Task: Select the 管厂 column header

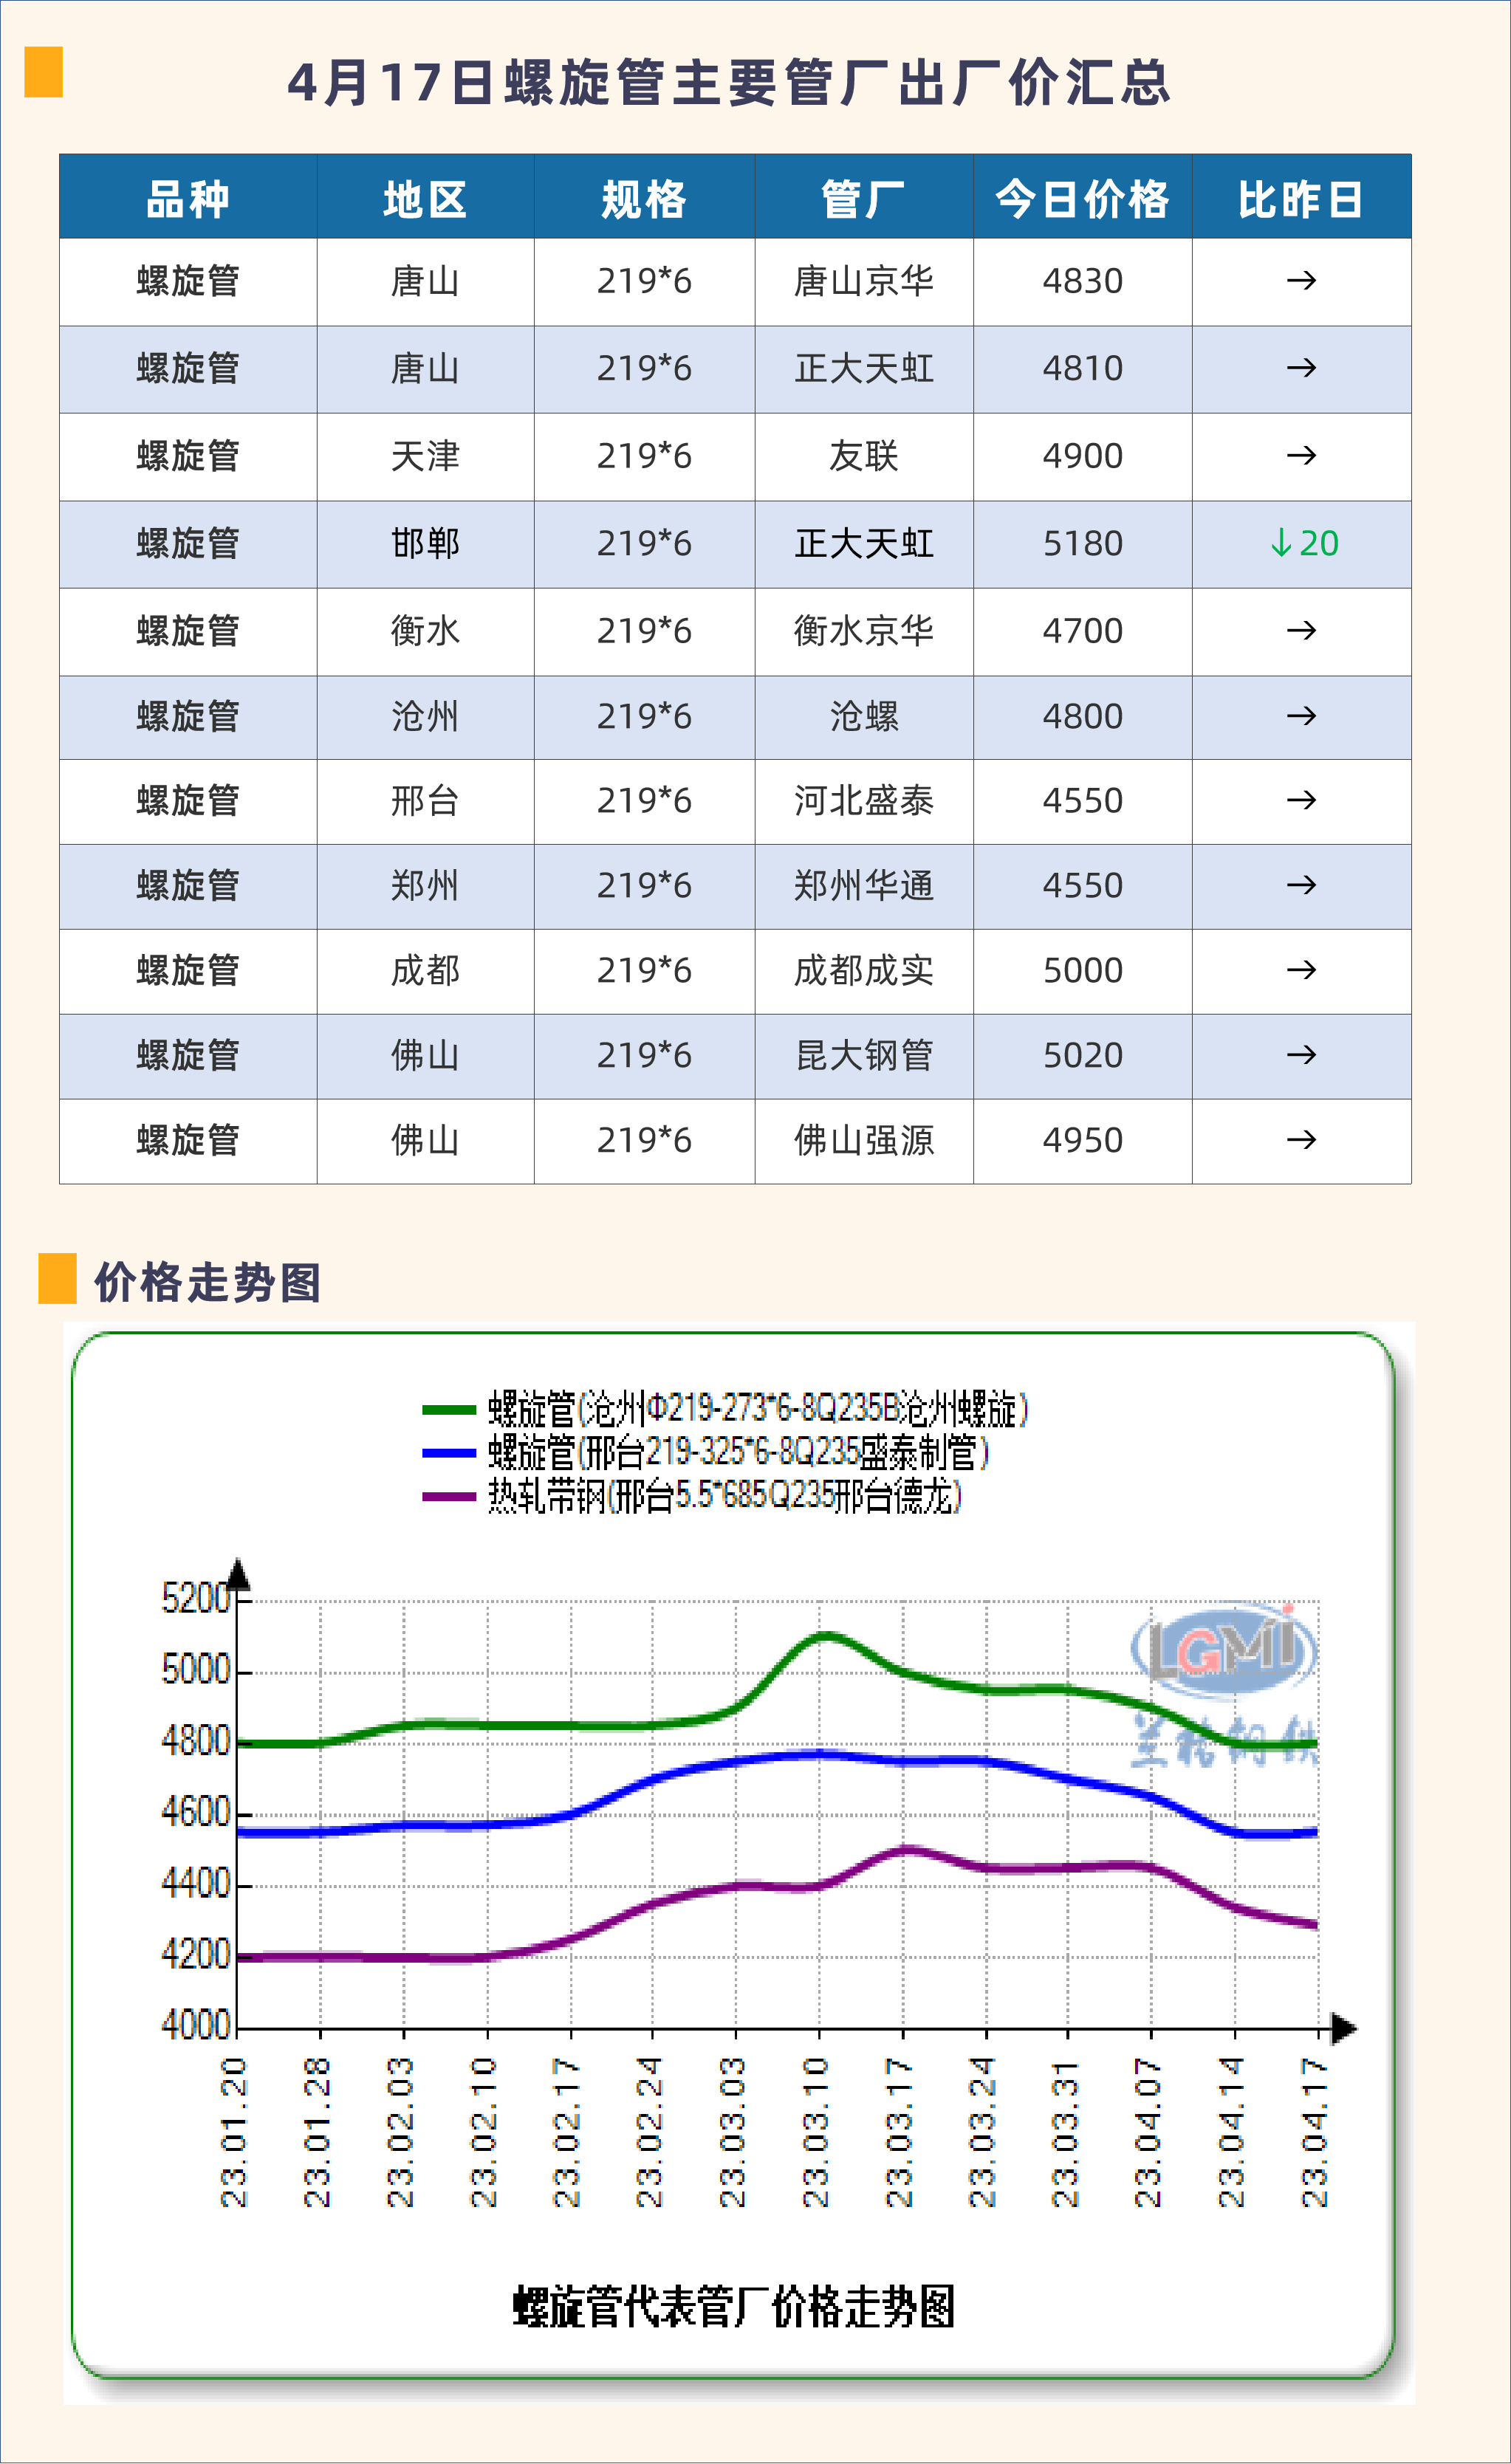Action: [x=863, y=198]
